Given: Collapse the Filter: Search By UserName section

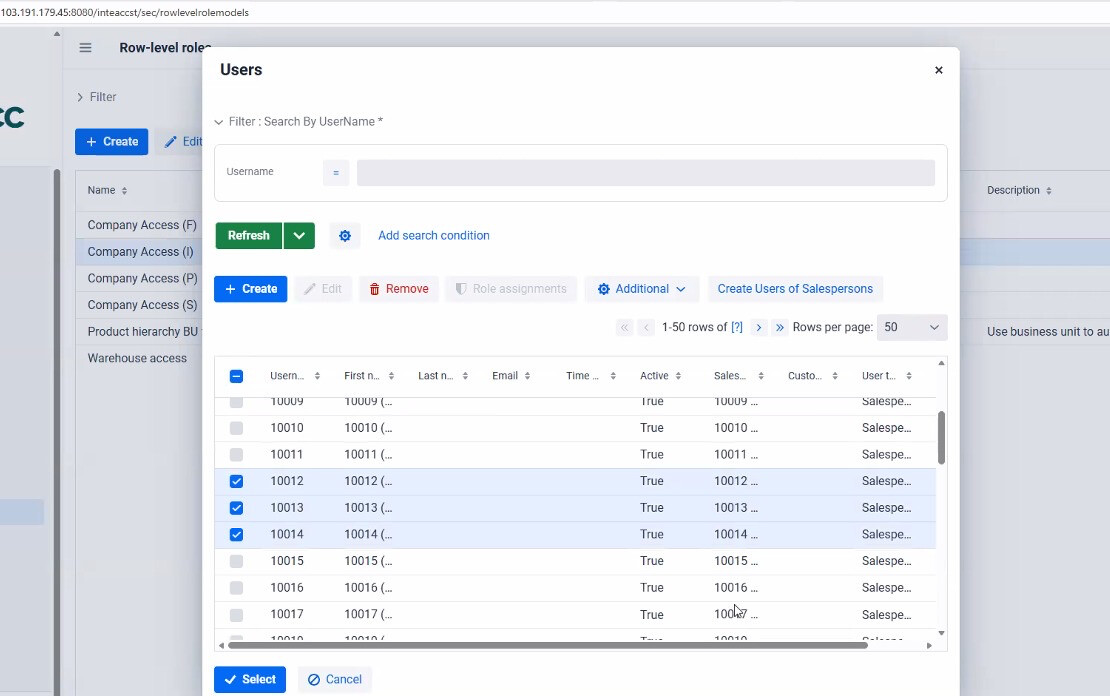Looking at the screenshot, I should tap(219, 122).
